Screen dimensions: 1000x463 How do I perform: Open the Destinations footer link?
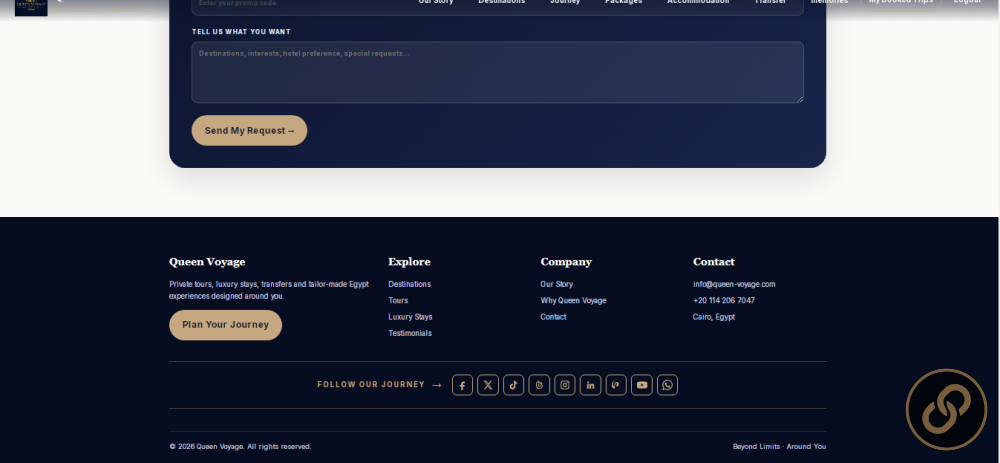pos(409,284)
